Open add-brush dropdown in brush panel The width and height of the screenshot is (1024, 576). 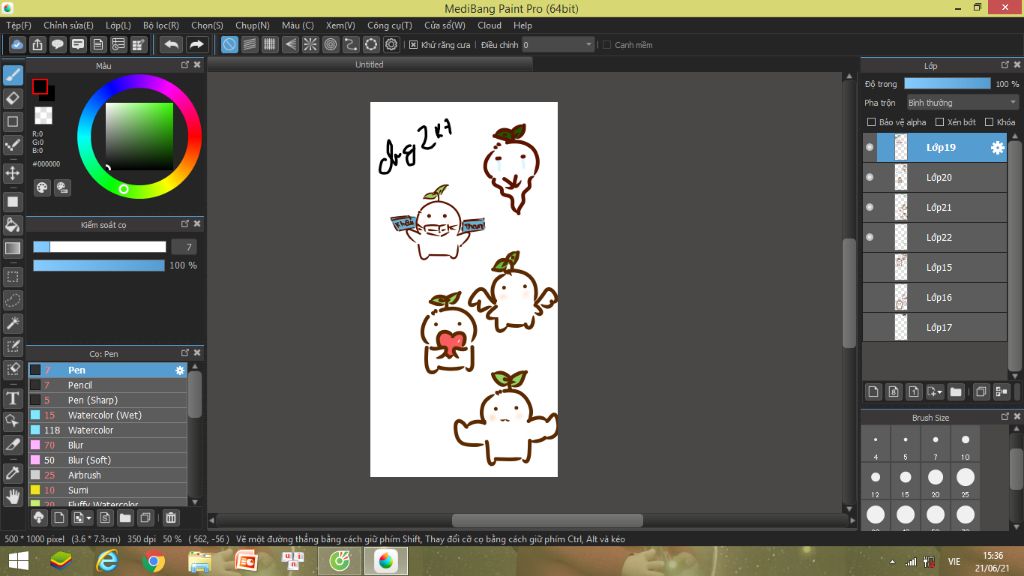[x=82, y=518]
